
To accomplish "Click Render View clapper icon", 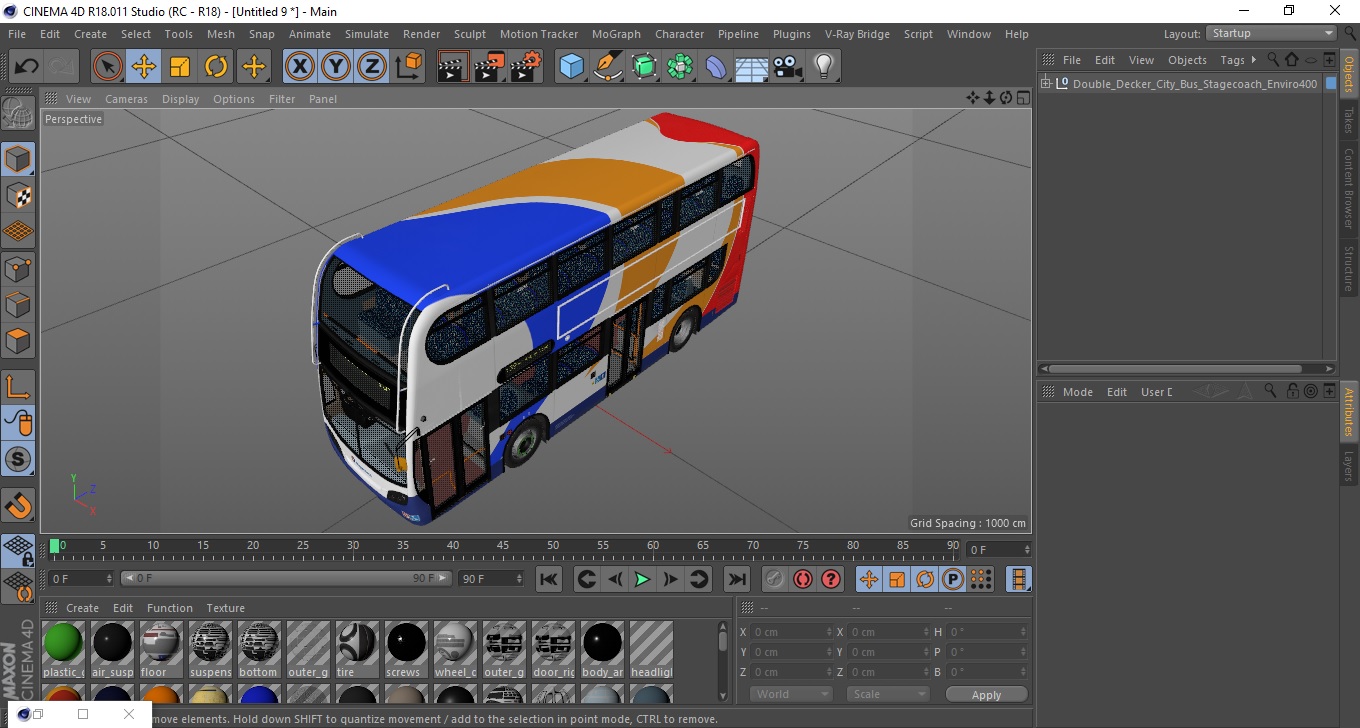I will coord(453,67).
